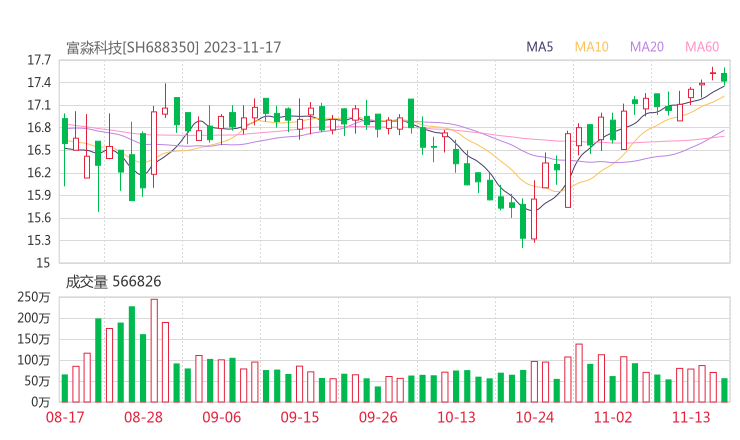Image resolution: width=740 pixels, height=440 pixels.
Task: Click the 成交量 566826 volume label
Action: 113,282
